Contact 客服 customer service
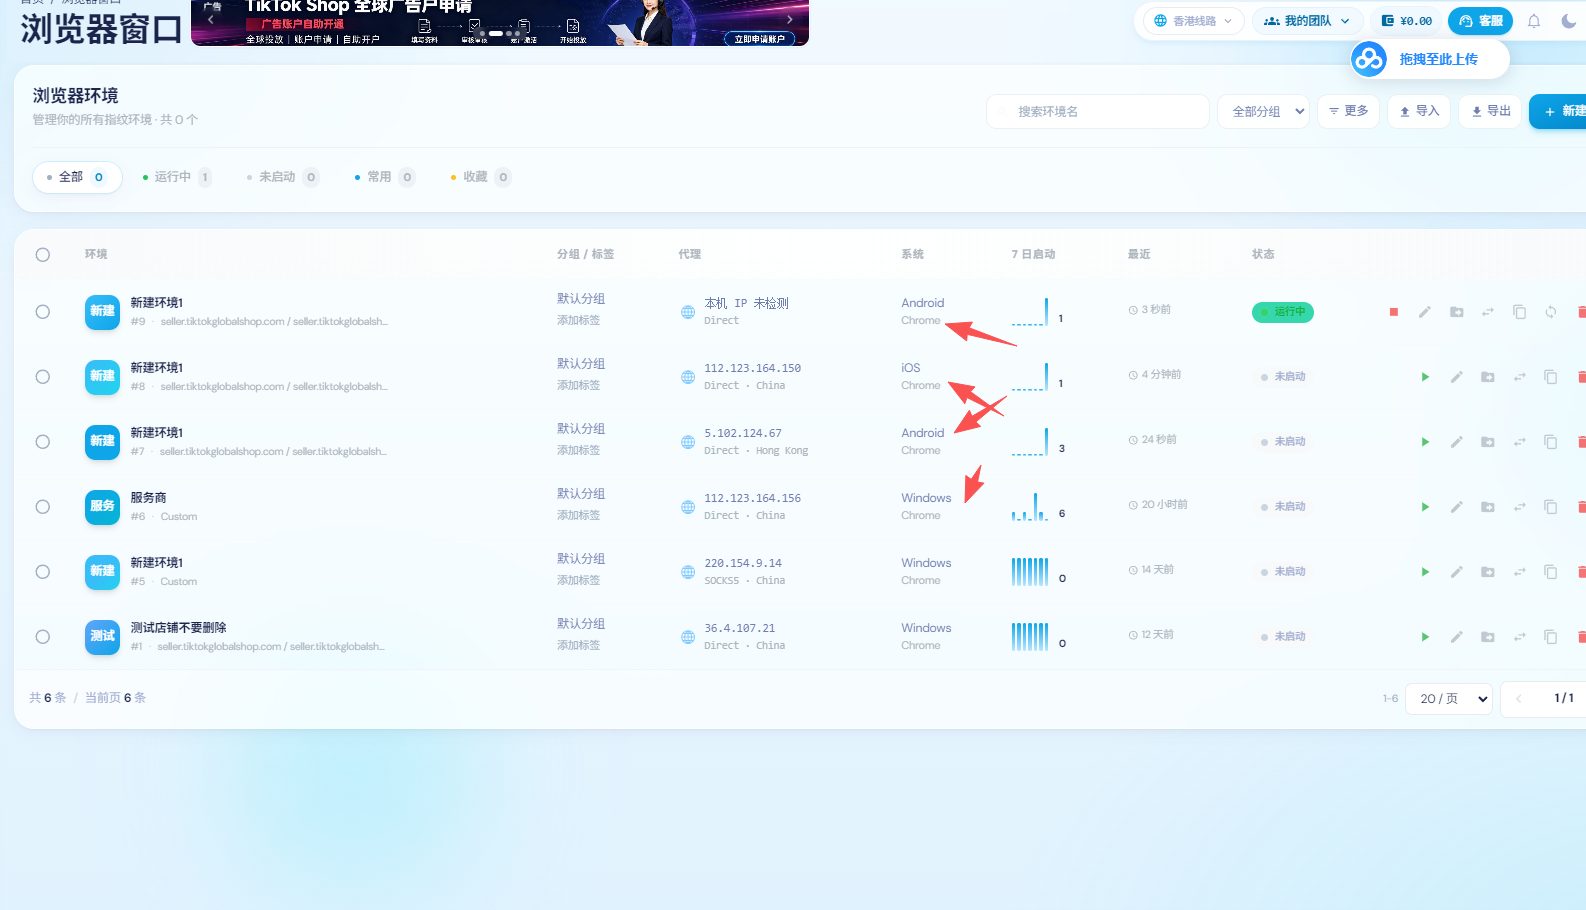 point(1480,21)
